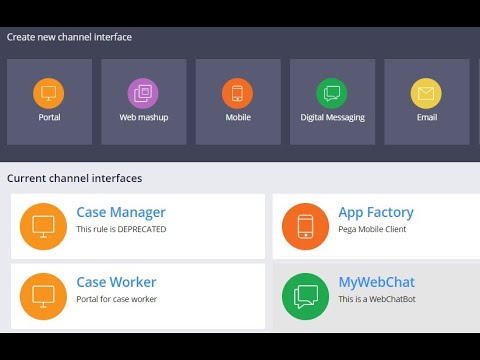Select the Mobile tile label

238,117
